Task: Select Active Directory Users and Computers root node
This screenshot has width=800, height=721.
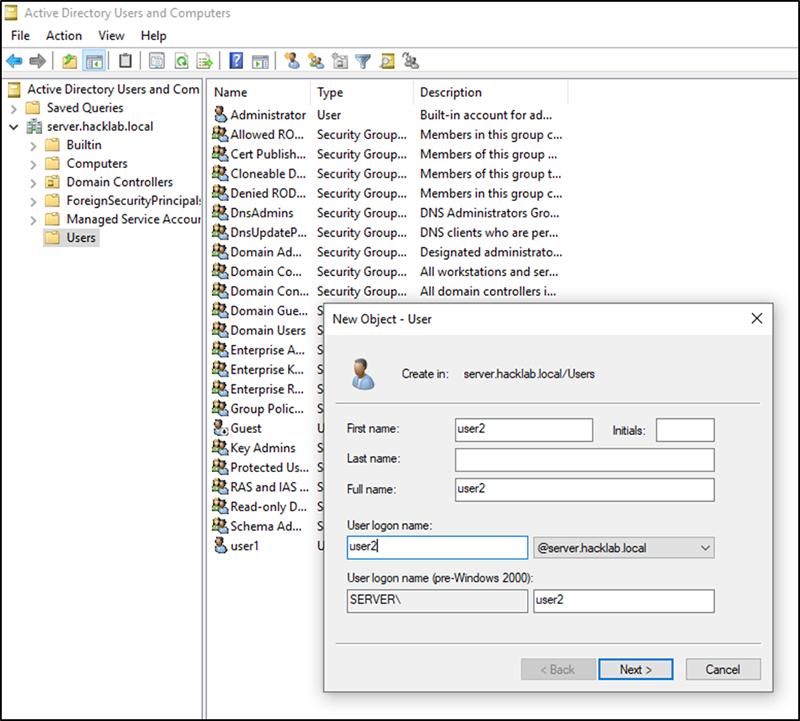Action: click(x=113, y=89)
